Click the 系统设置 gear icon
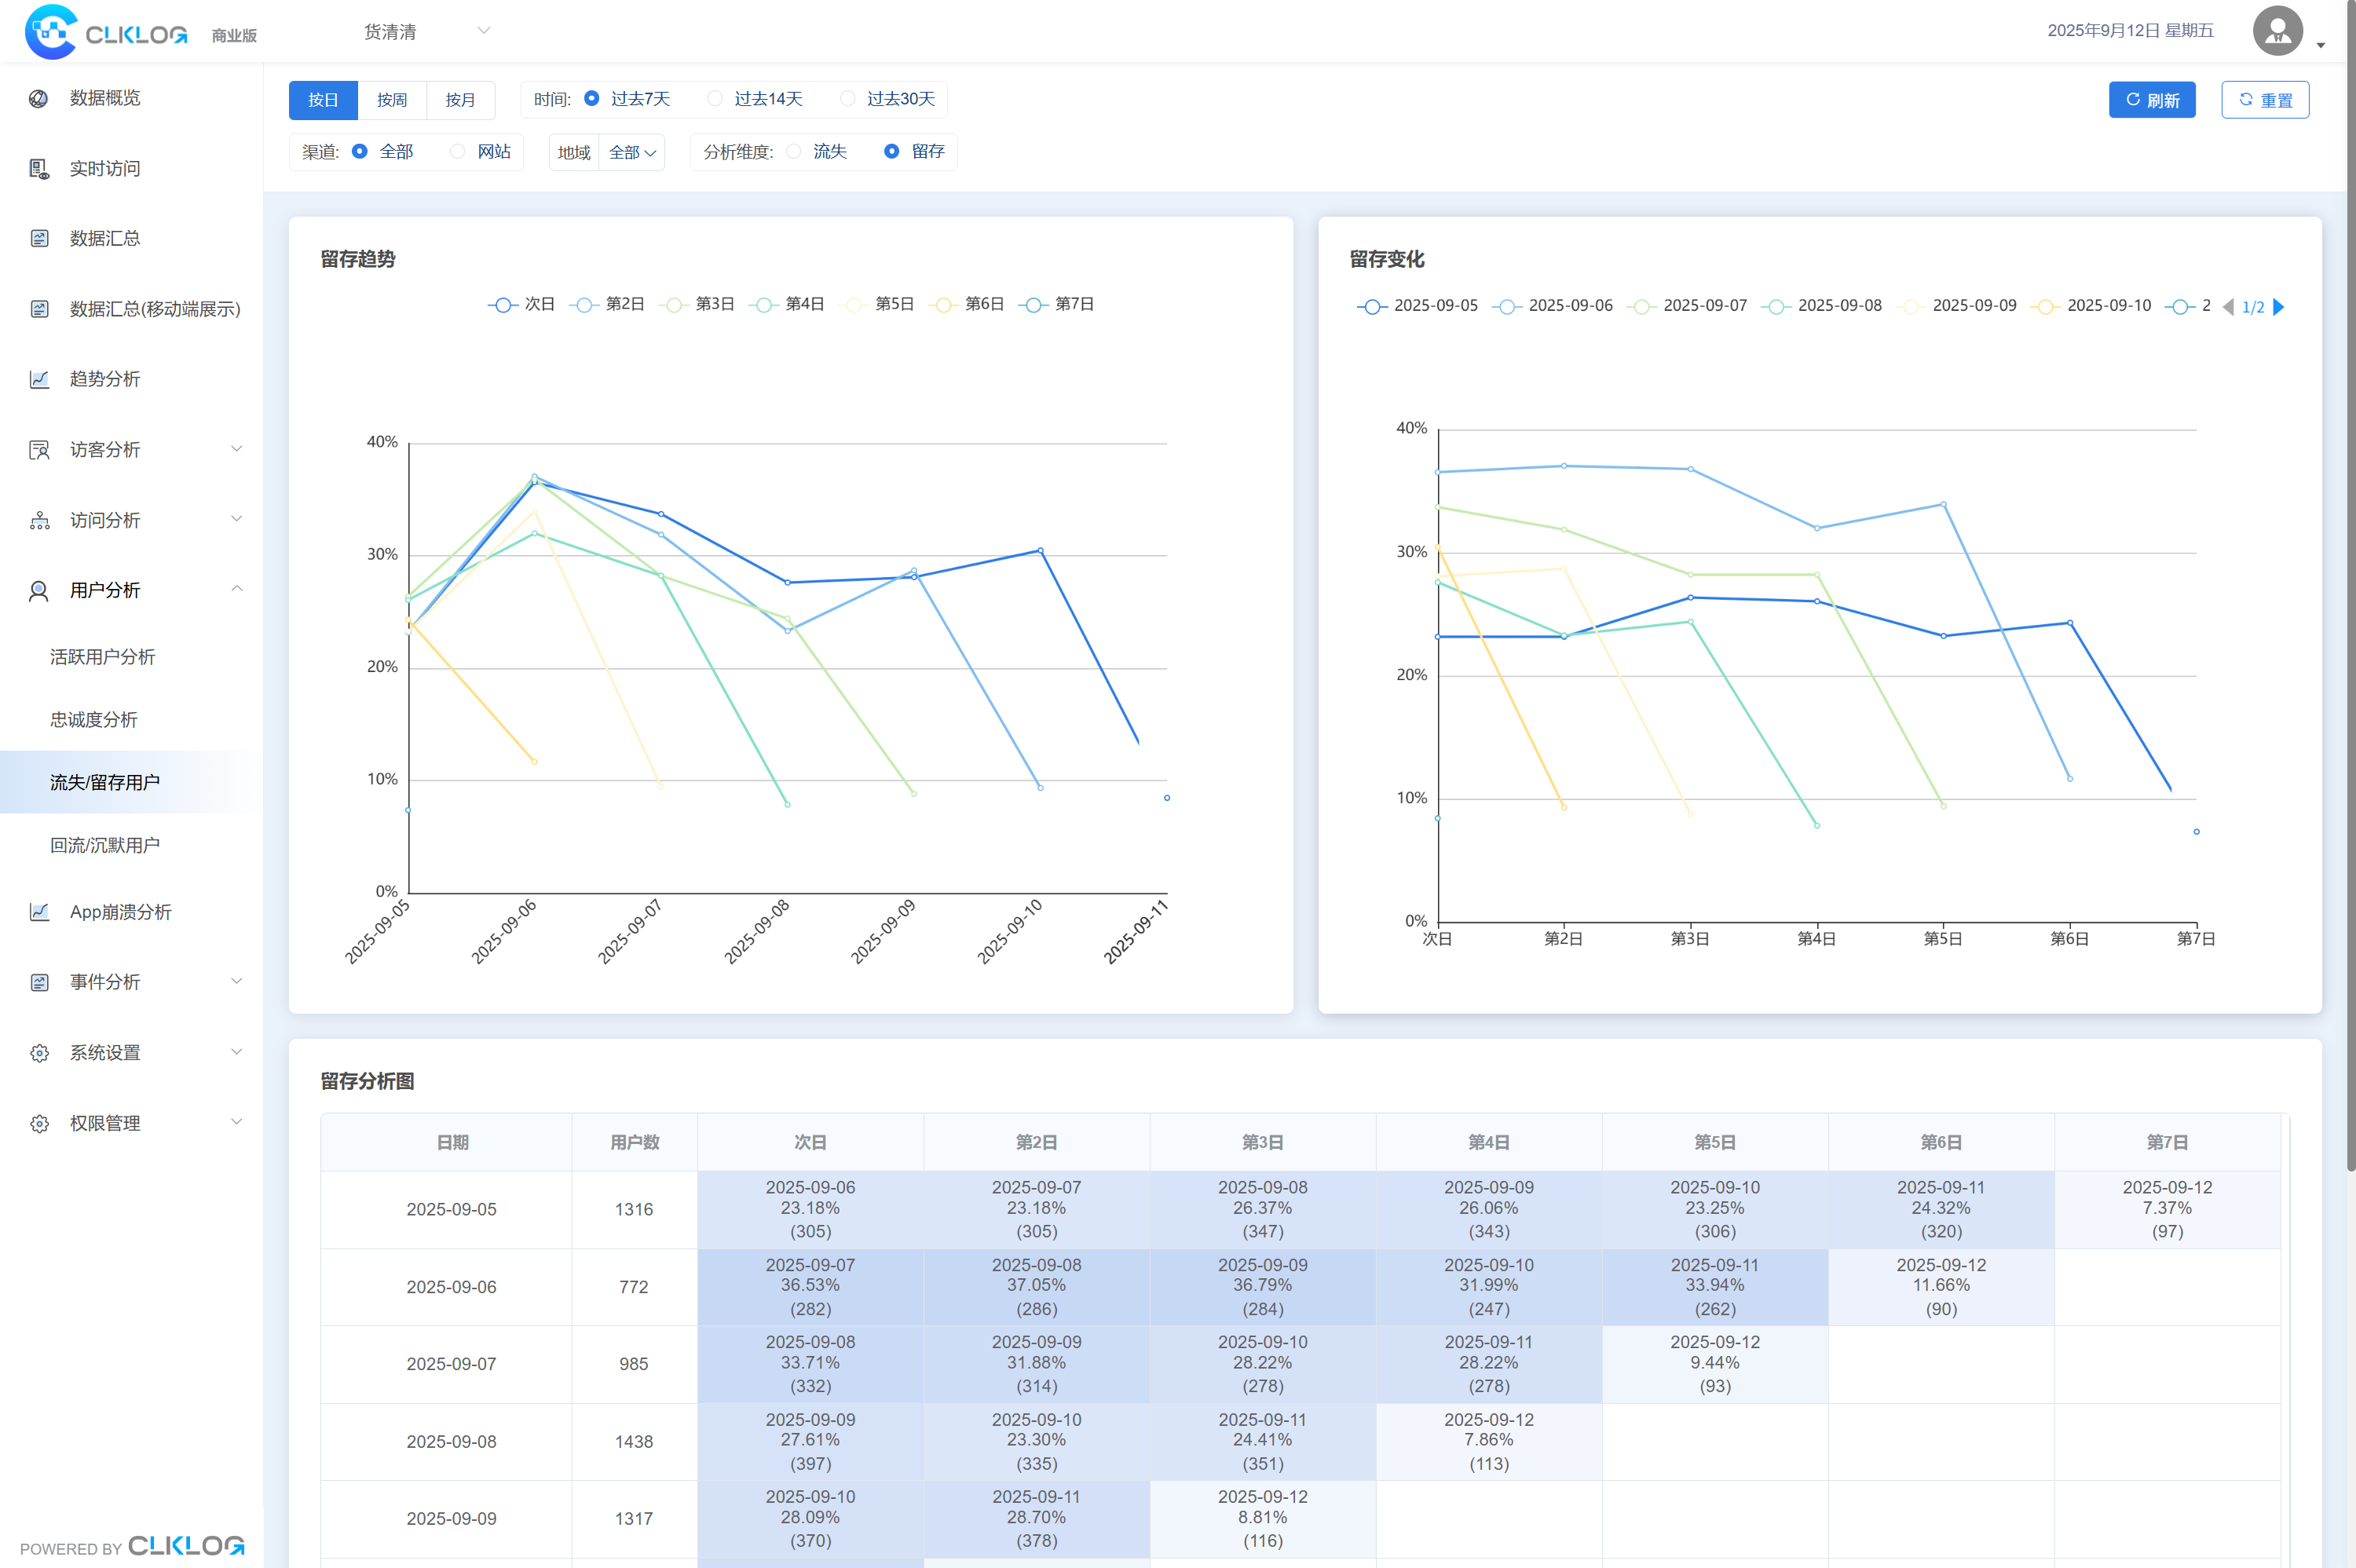The width and height of the screenshot is (2356, 1568). point(39,1053)
